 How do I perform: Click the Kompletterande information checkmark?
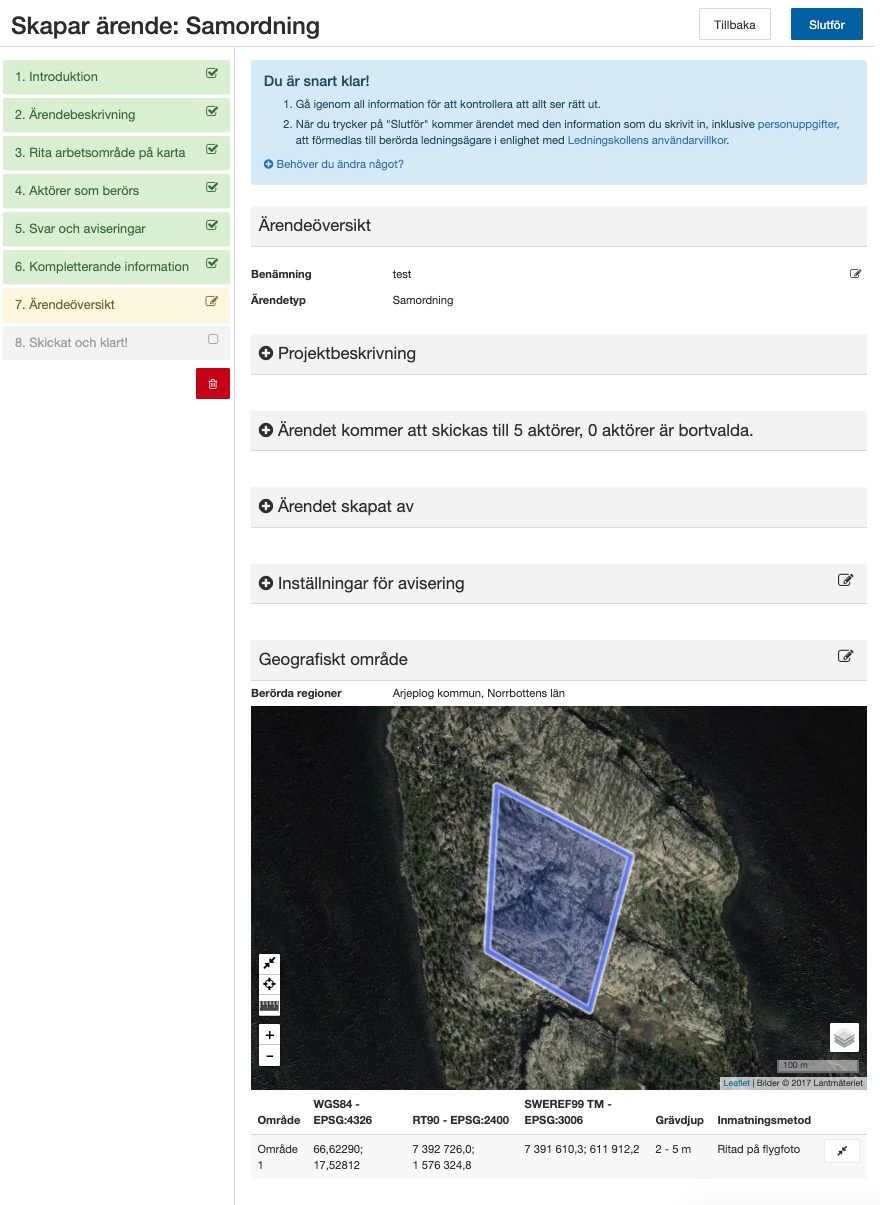211,264
